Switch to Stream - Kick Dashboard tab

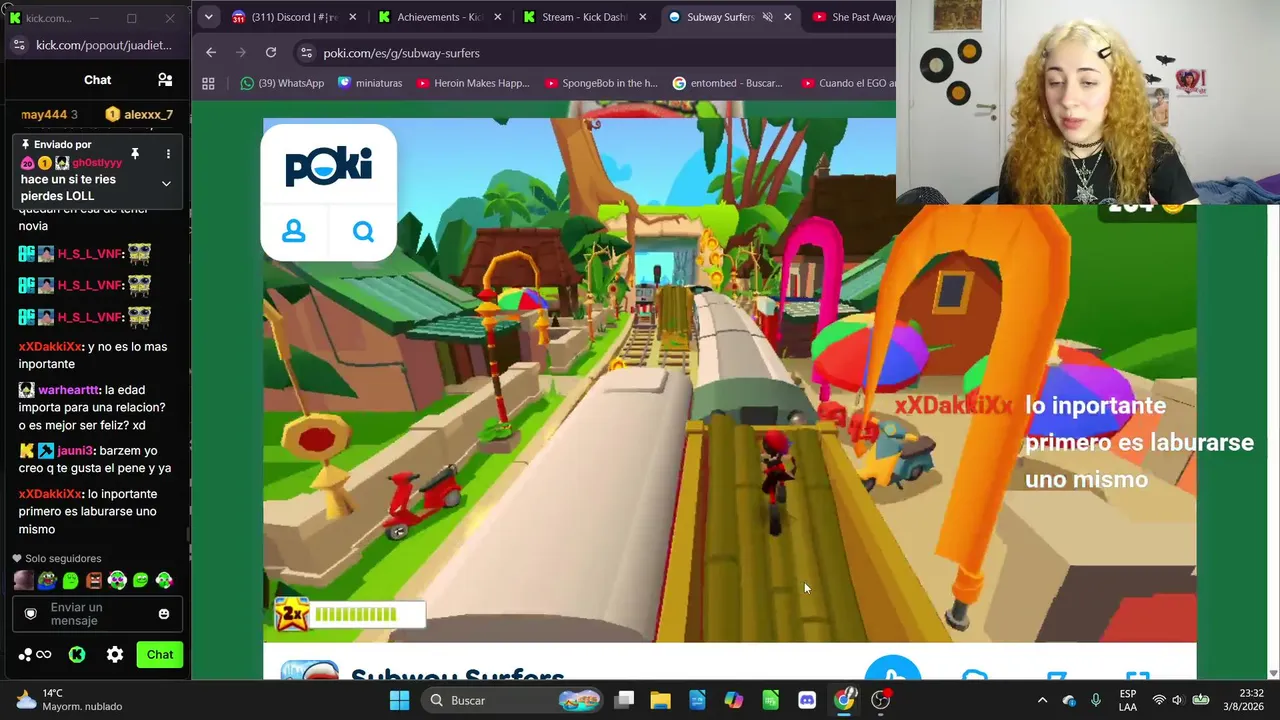coord(584,17)
